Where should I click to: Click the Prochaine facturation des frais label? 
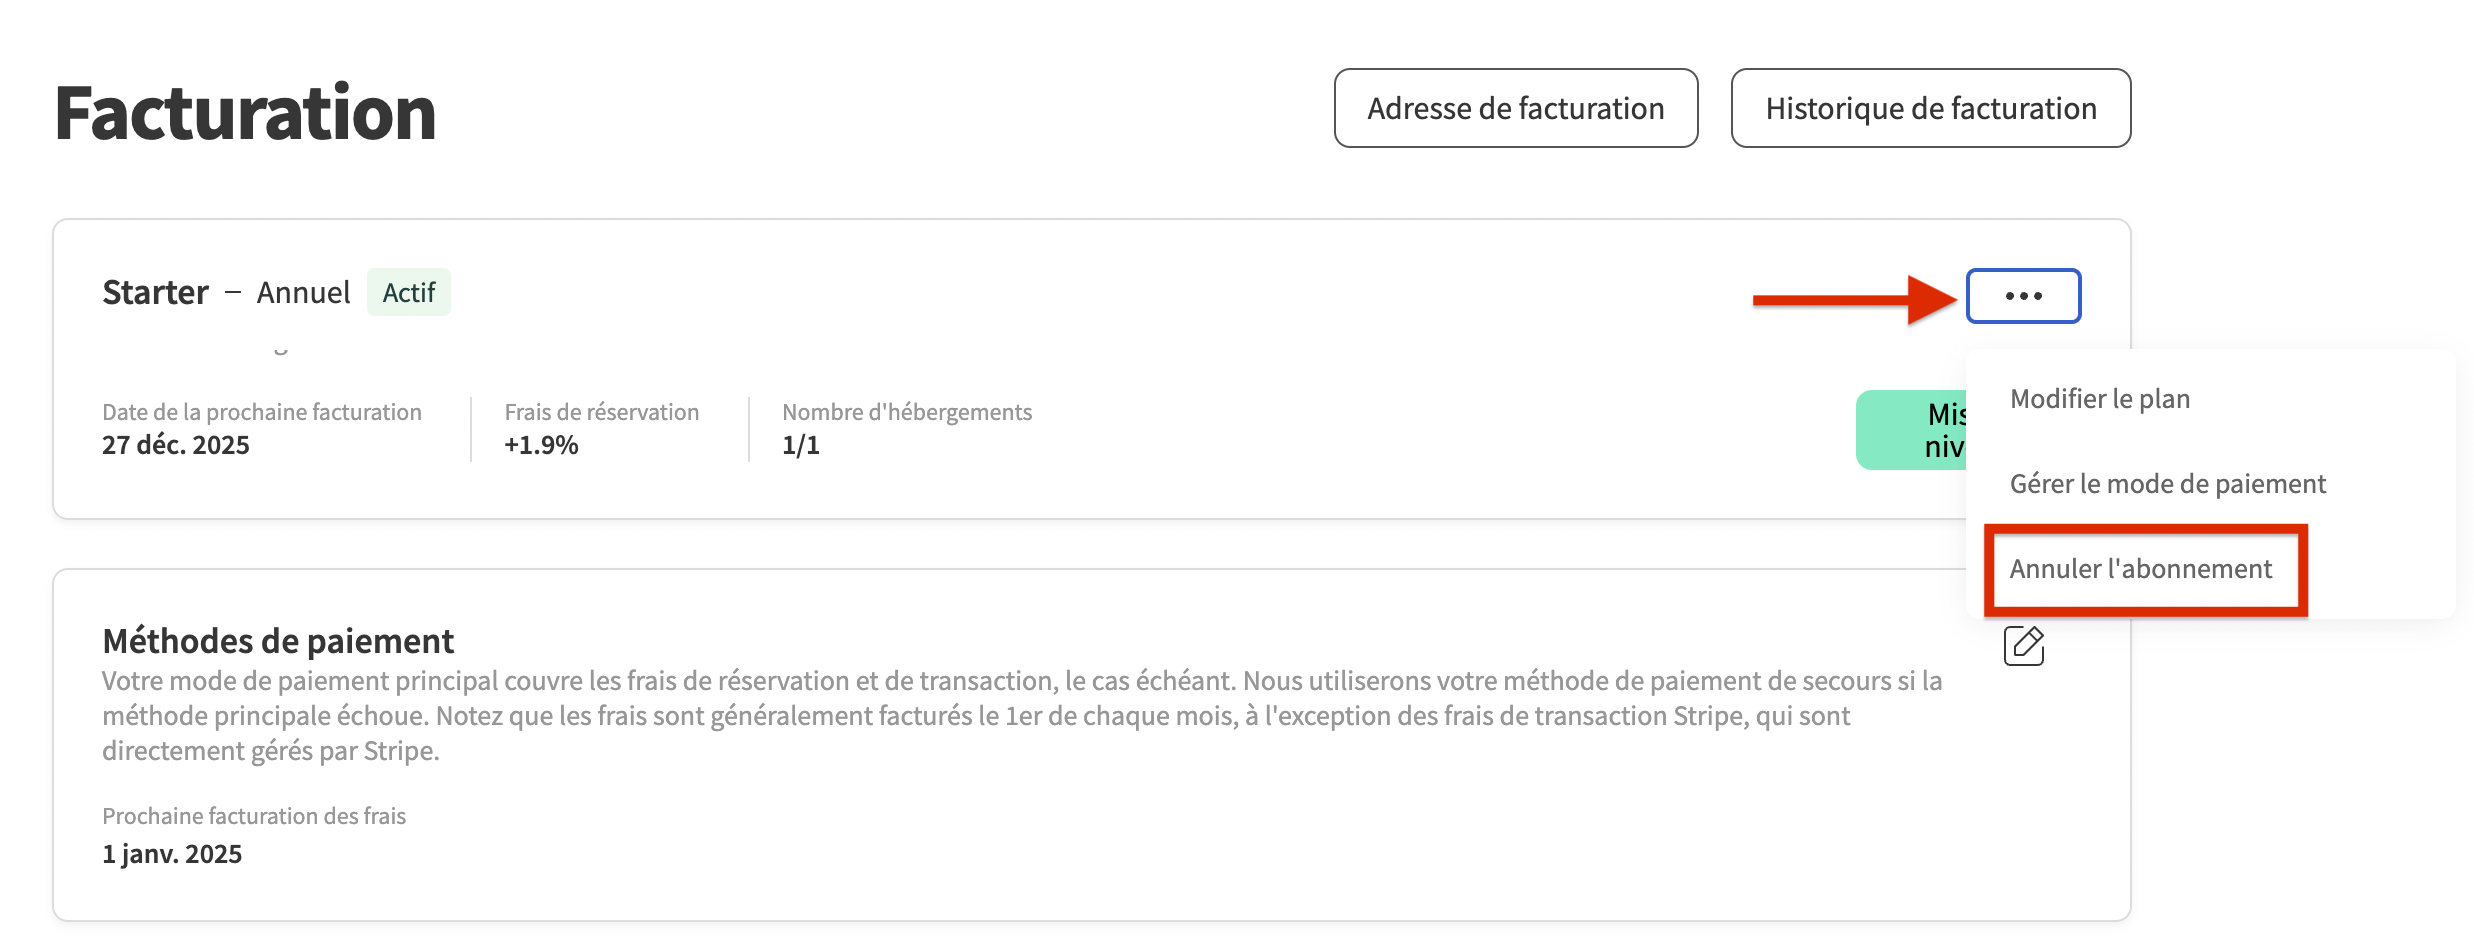[x=254, y=816]
